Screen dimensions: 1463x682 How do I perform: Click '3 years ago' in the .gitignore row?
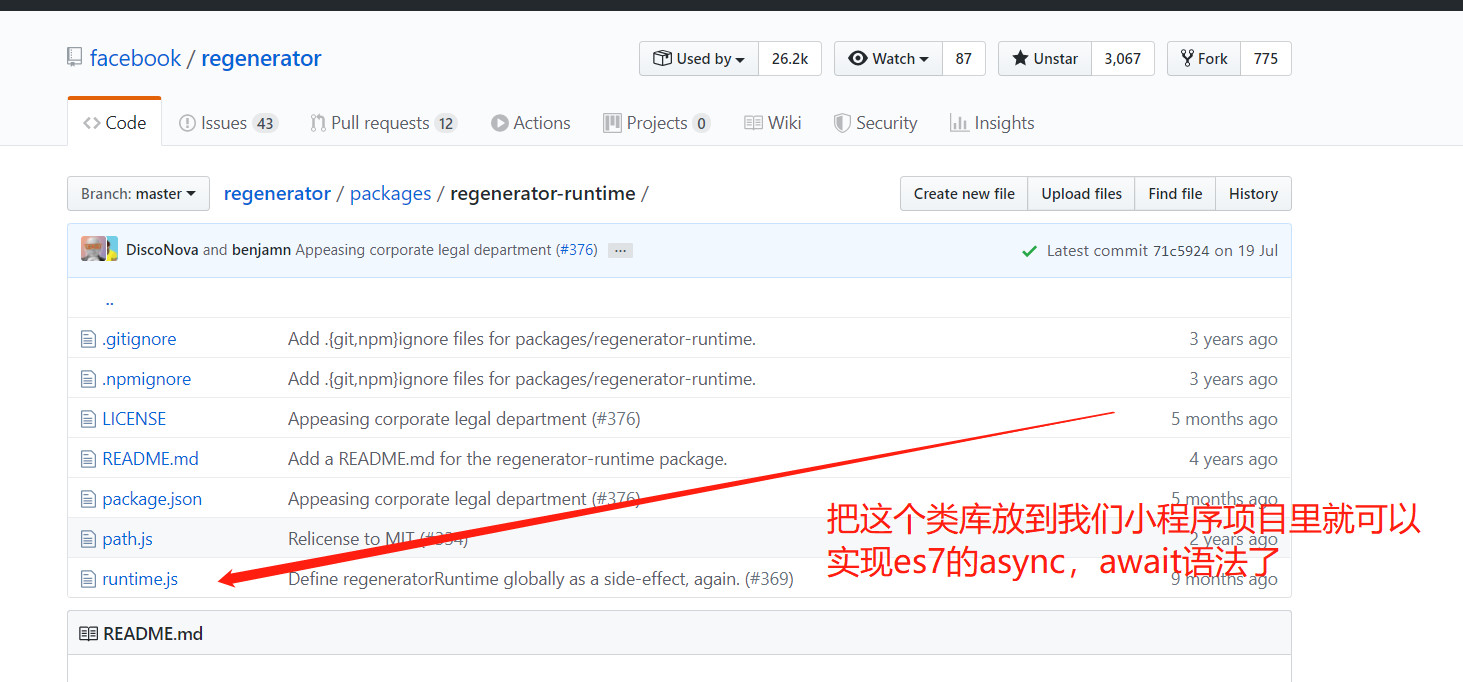[x=1233, y=339]
